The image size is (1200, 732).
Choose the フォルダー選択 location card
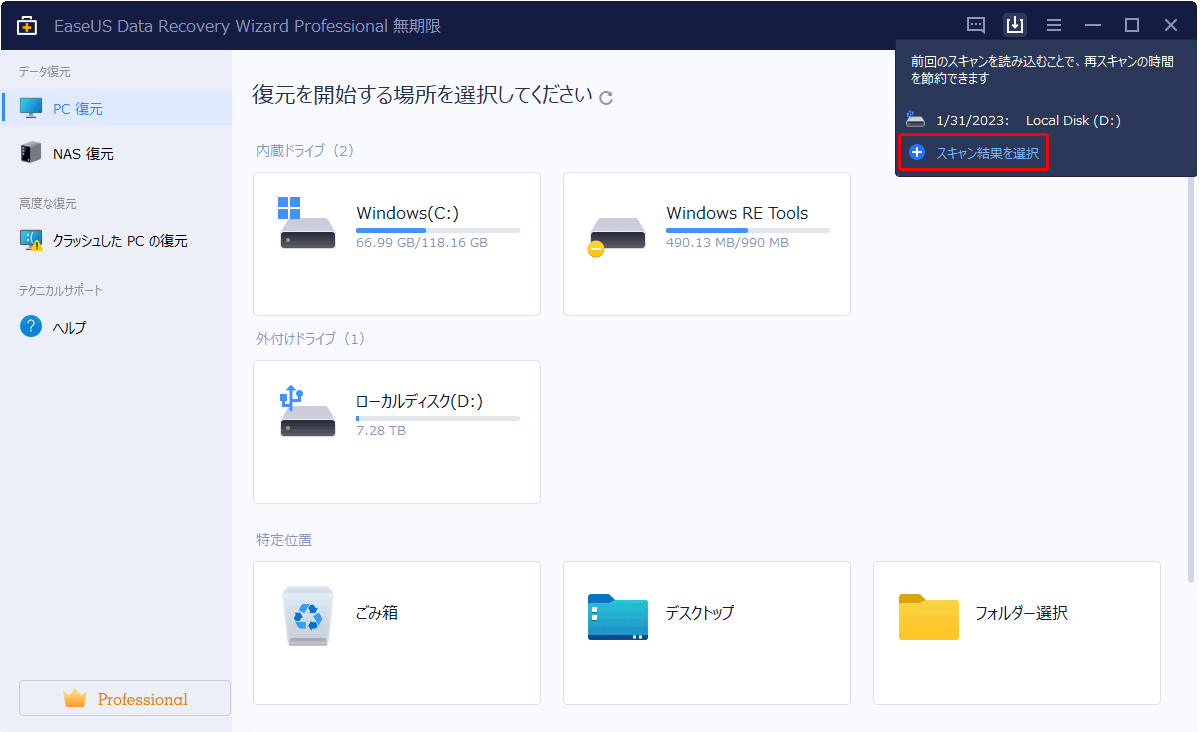[x=1017, y=633]
